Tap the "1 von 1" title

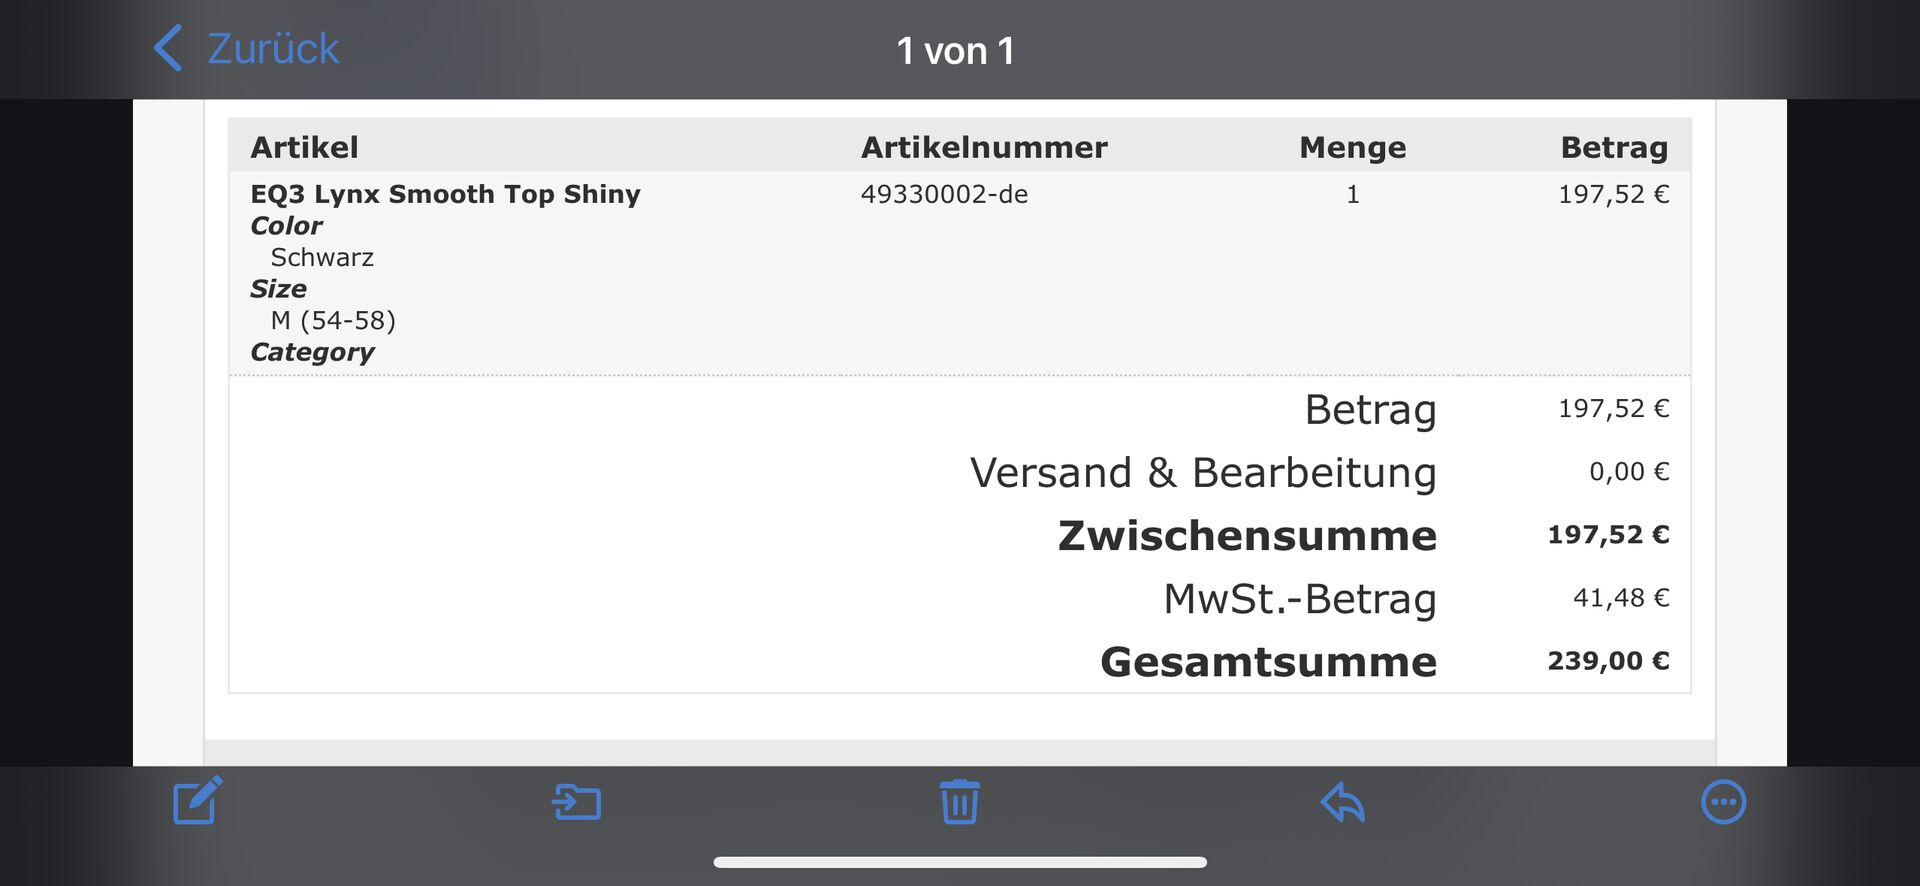(x=955, y=50)
